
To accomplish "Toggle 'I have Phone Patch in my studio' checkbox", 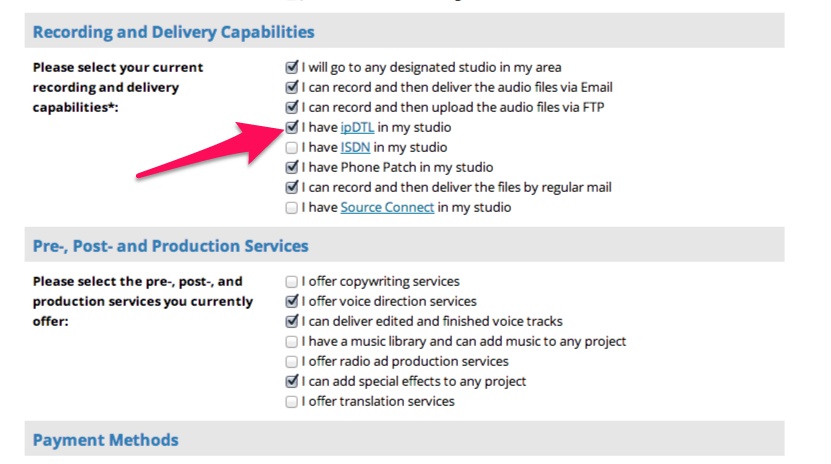I will click(291, 168).
